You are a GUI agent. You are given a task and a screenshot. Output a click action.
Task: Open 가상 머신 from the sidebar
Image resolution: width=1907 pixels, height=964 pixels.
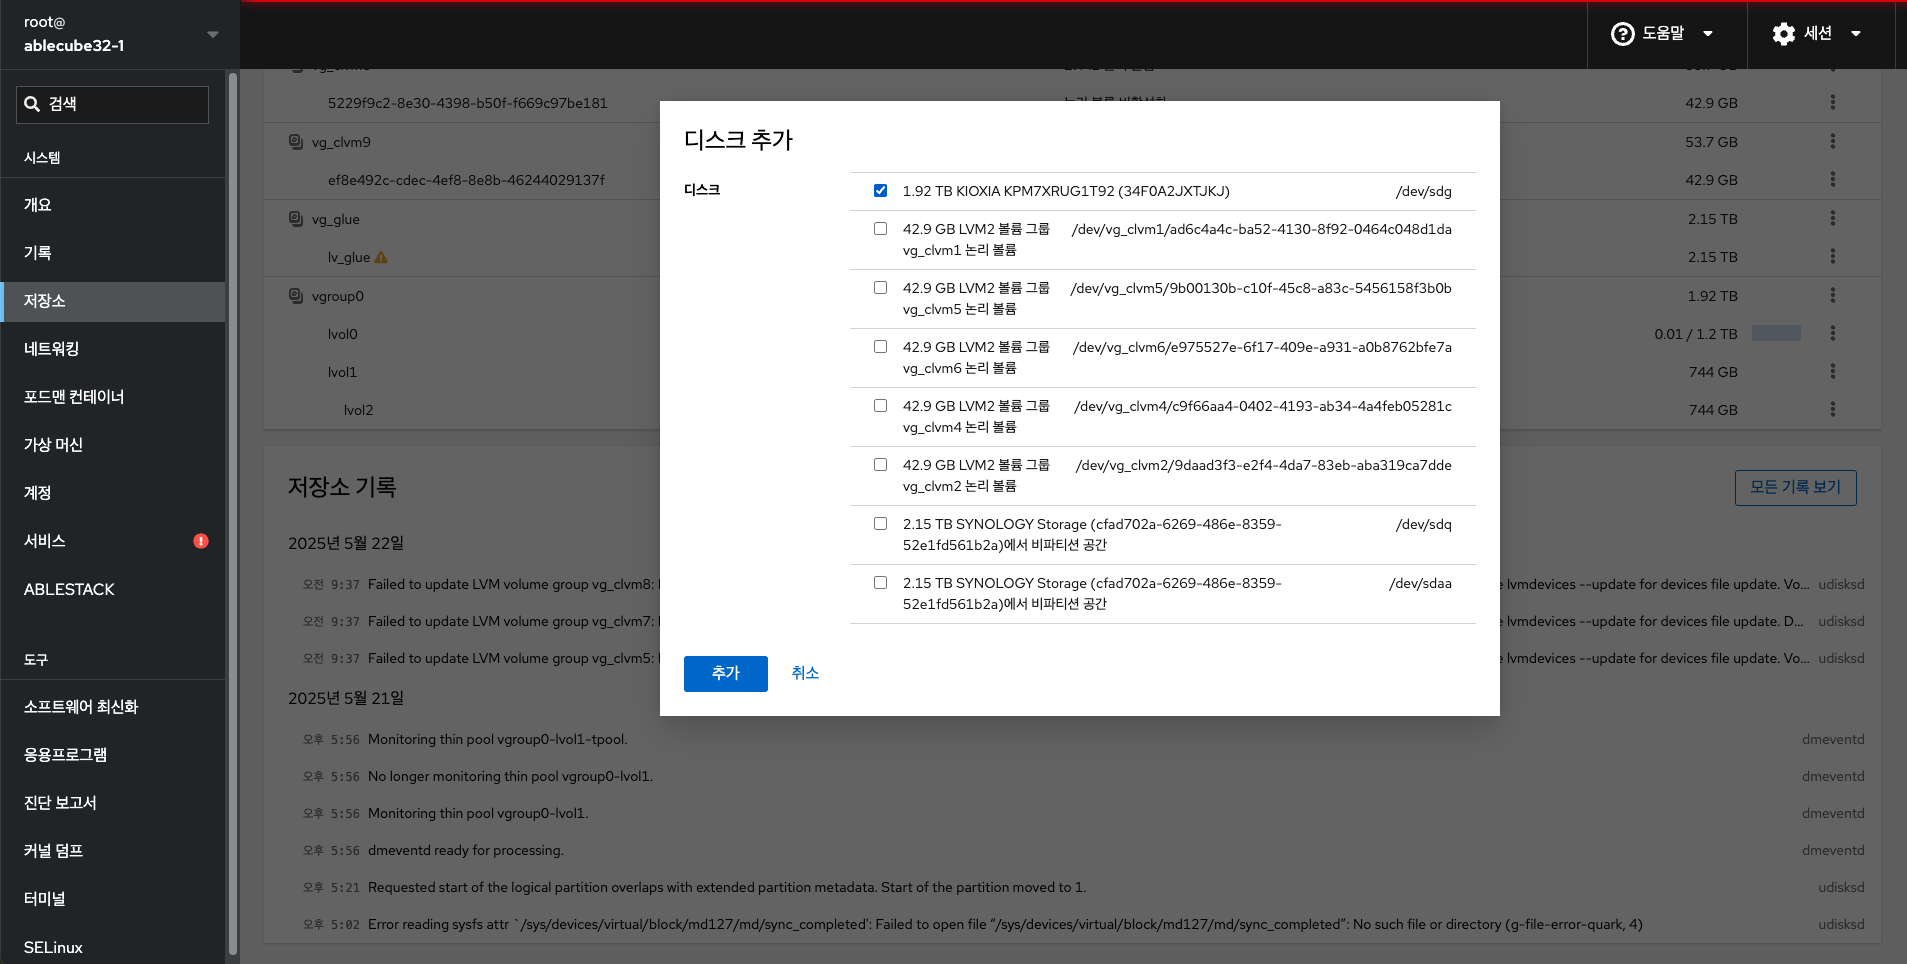click(x=54, y=445)
